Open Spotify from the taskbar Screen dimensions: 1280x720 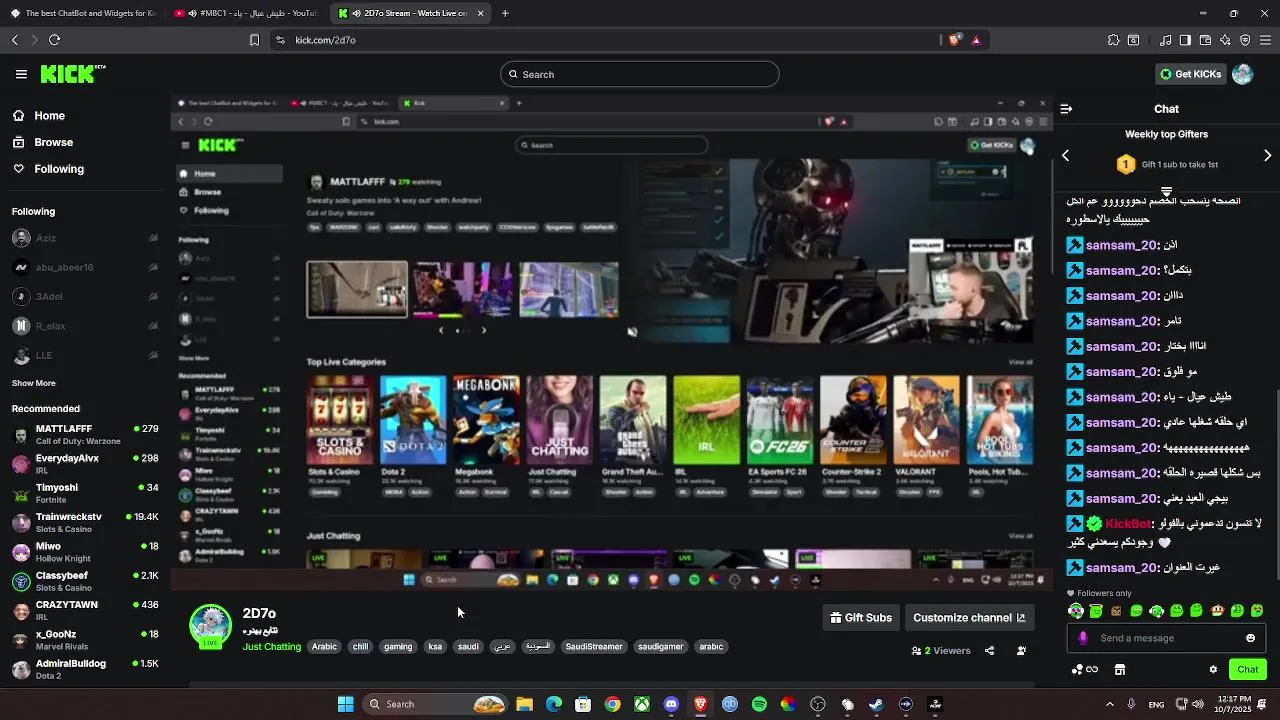[759, 704]
